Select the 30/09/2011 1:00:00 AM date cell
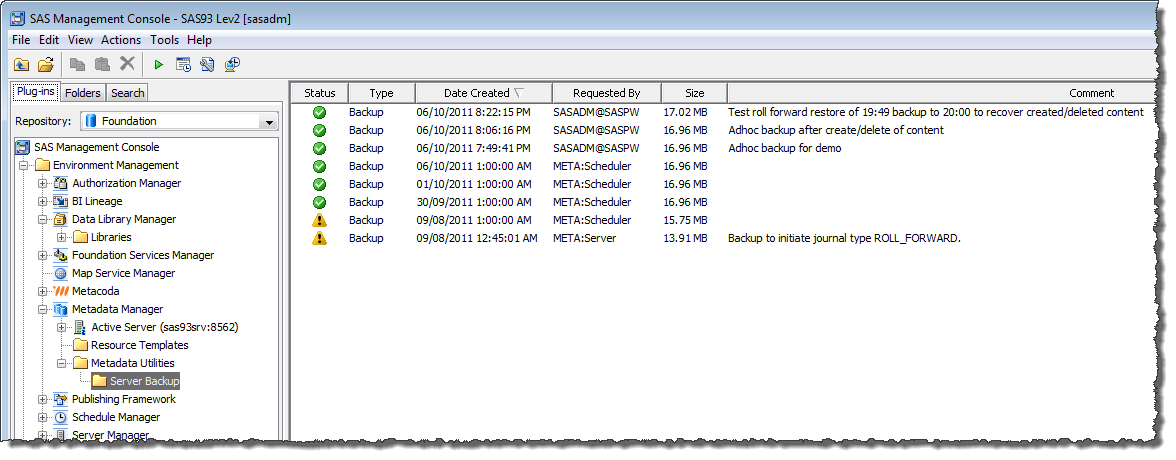The image size is (1176, 460). (x=474, y=202)
